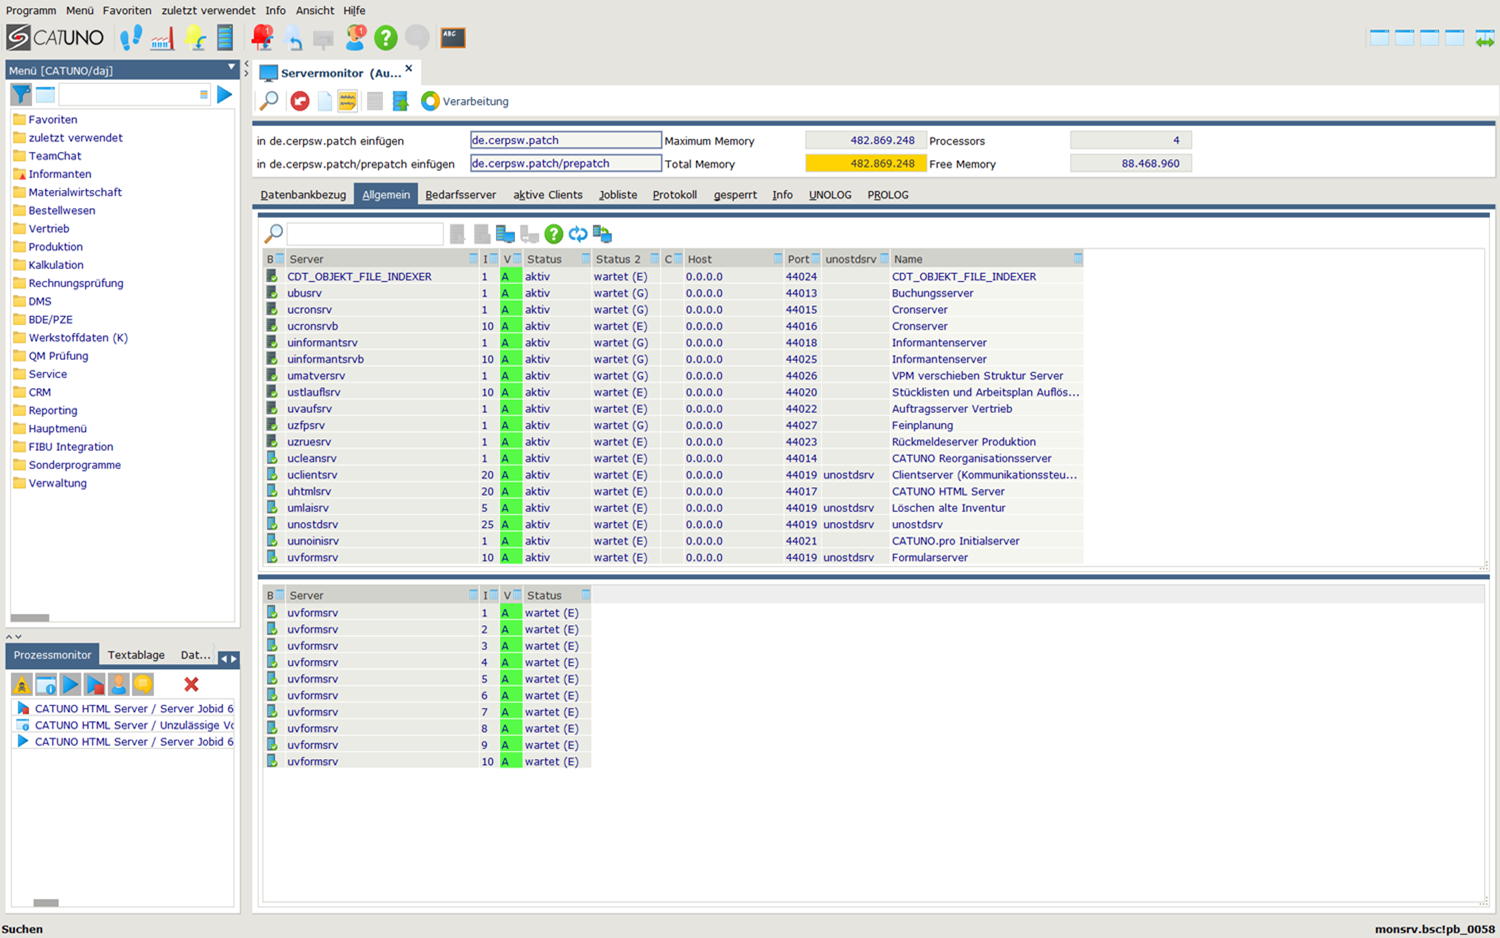Screen dimensions: 1500x938
Task: Switch to the Jobliste tab
Action: tap(617, 194)
